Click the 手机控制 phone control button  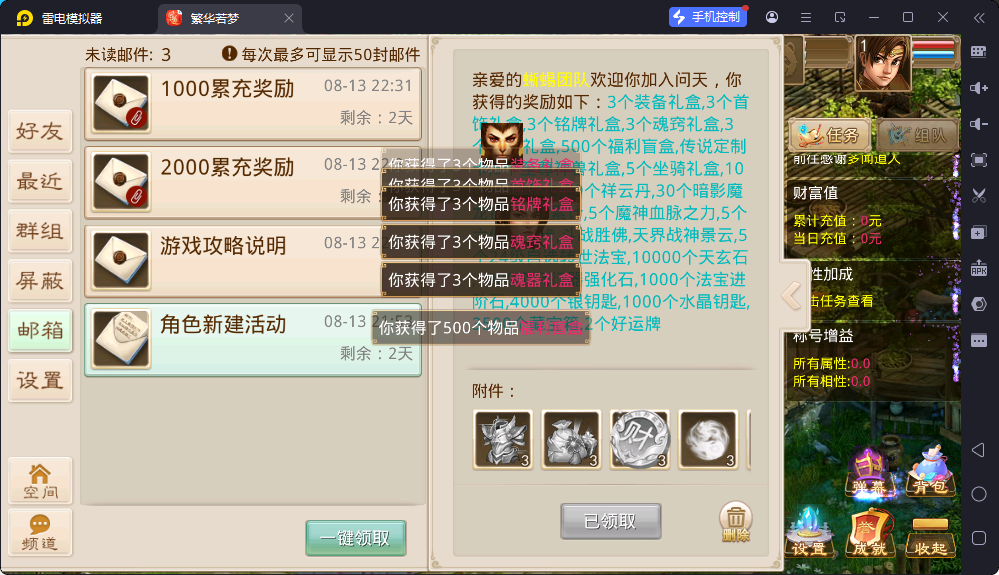(x=708, y=17)
